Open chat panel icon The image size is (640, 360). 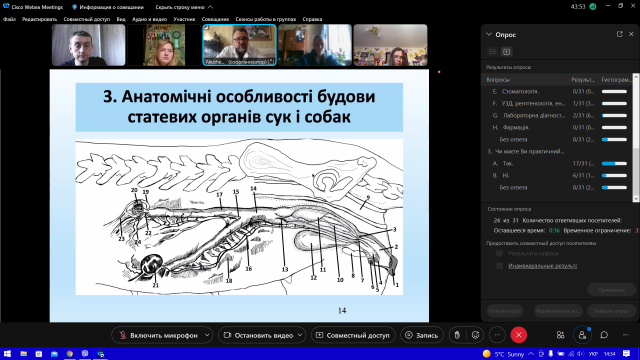point(604,335)
